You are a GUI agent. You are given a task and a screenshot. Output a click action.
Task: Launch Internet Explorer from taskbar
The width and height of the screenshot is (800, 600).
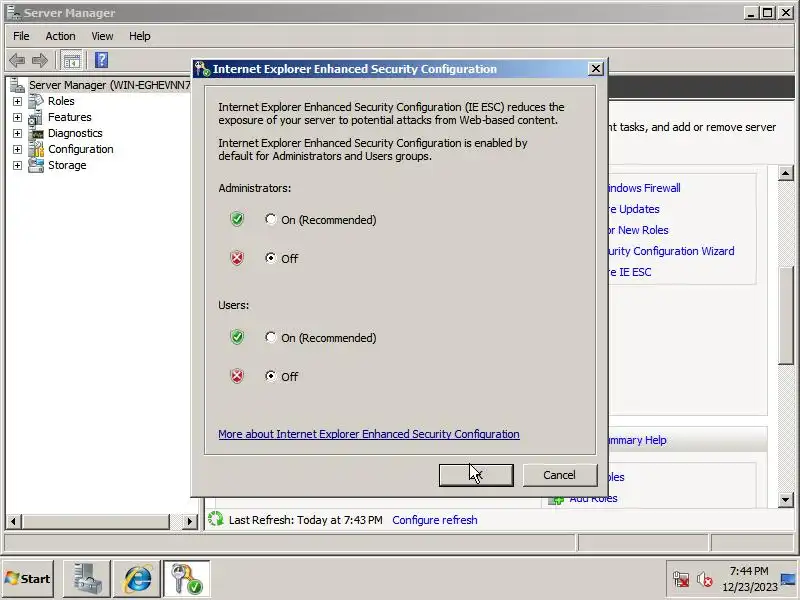pos(137,579)
